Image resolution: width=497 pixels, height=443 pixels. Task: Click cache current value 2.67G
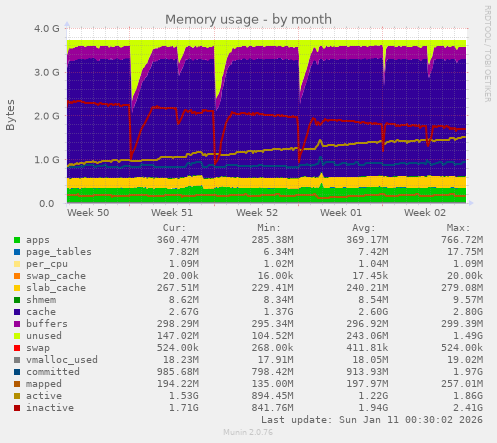point(184,312)
